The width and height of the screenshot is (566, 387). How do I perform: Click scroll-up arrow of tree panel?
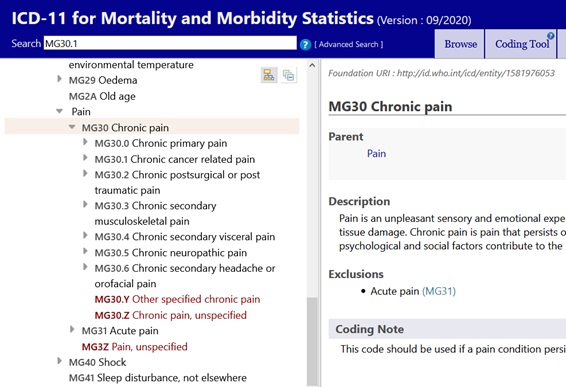[x=312, y=65]
